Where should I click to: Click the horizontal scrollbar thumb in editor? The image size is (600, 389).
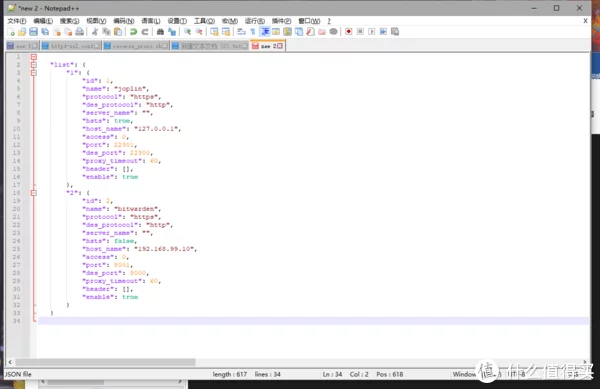pyautogui.click(x=105, y=362)
